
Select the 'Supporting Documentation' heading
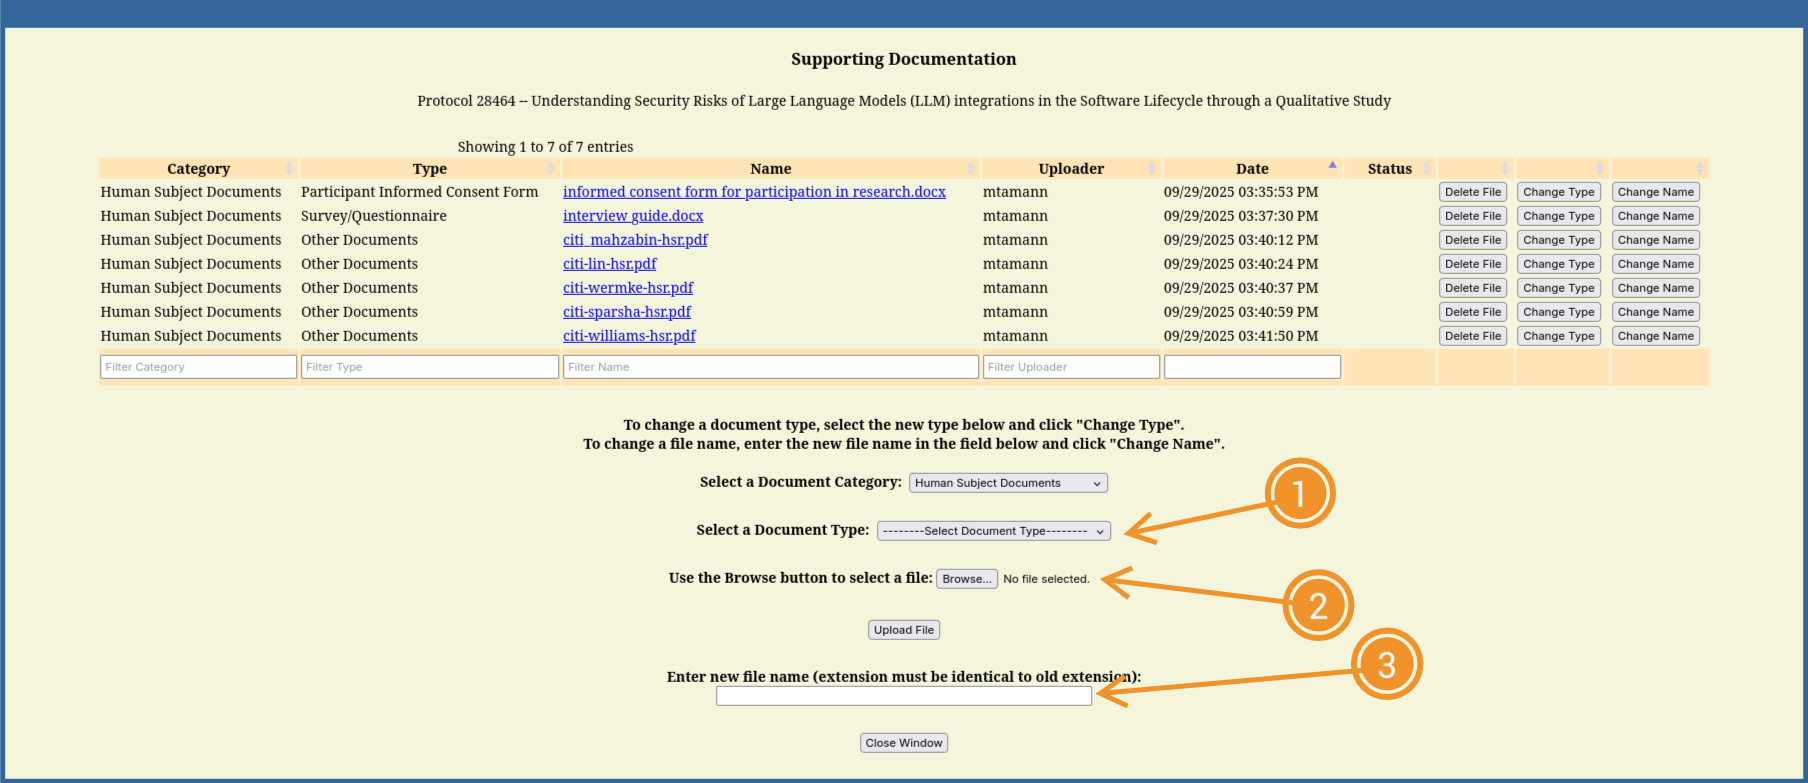pyautogui.click(x=904, y=59)
